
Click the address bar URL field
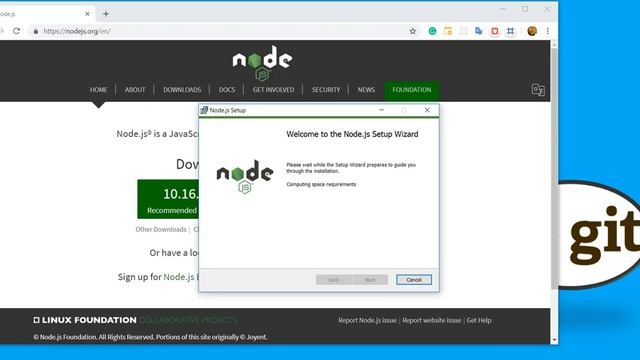pyautogui.click(x=224, y=31)
